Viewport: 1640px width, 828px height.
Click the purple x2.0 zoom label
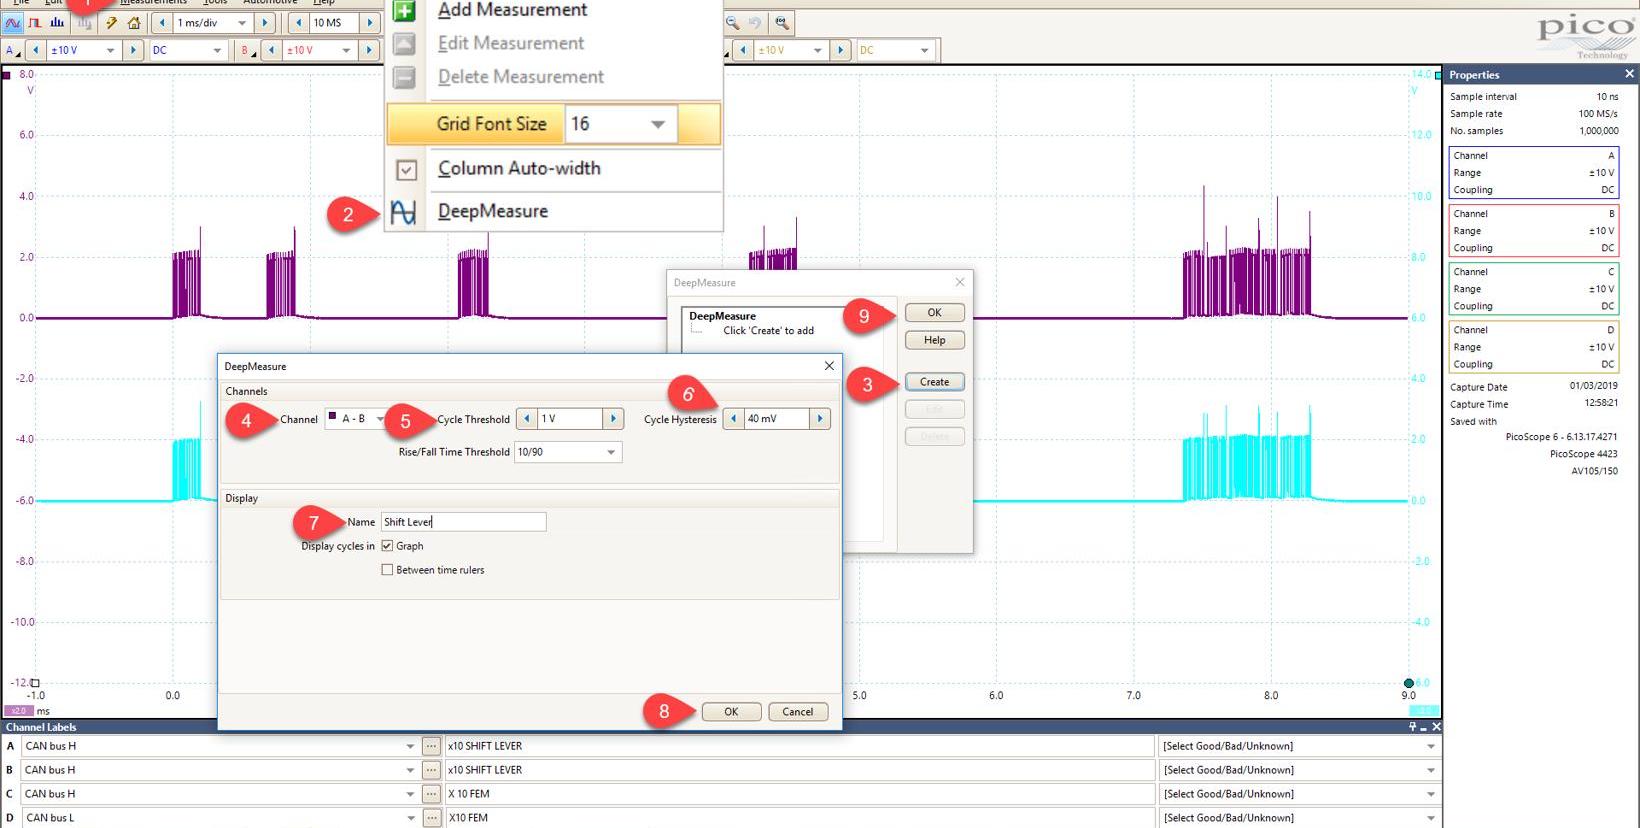coord(20,711)
